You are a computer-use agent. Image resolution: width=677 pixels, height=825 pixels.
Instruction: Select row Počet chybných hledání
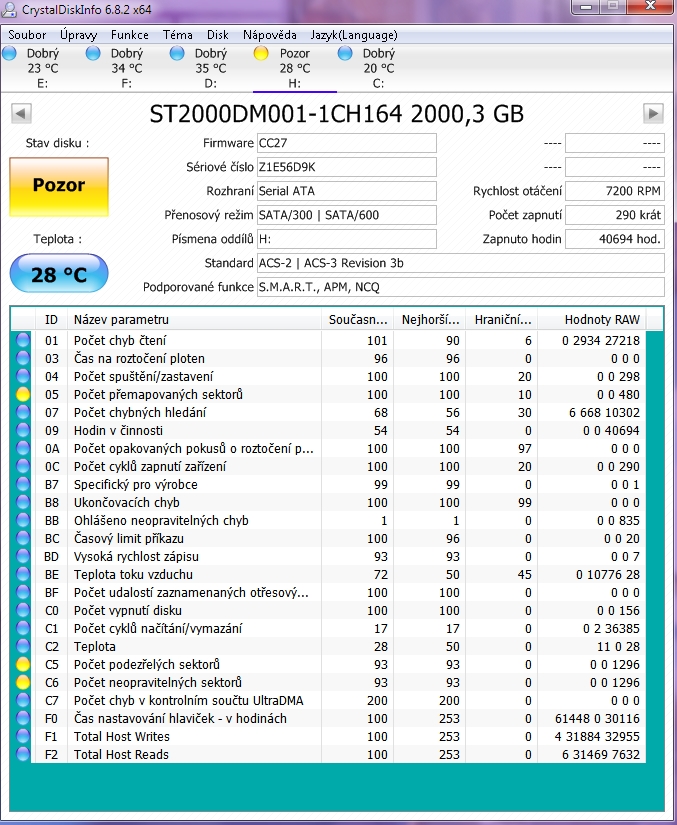[x=328, y=412]
